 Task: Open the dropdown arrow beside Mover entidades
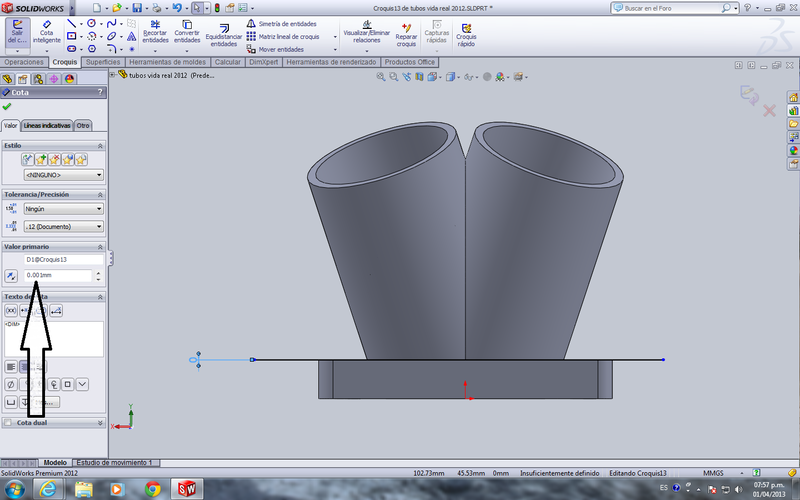tap(335, 49)
